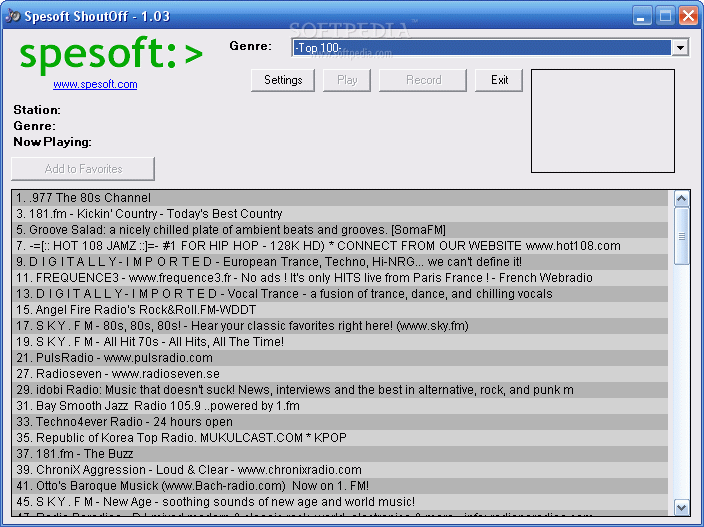Image resolution: width=704 pixels, height=527 pixels.
Task: Click the station list scroll up arrow
Action: click(682, 198)
